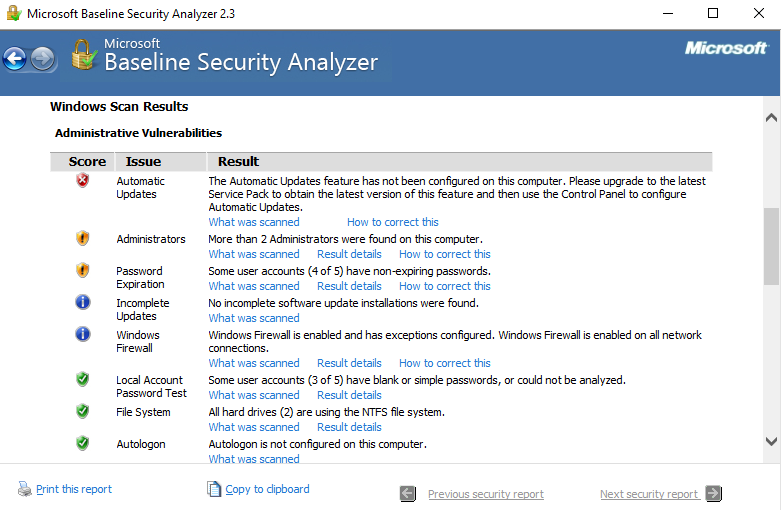This screenshot has height=510, width=781.
Task: Open How to correct this for Windows Firewall
Action: (x=444, y=363)
